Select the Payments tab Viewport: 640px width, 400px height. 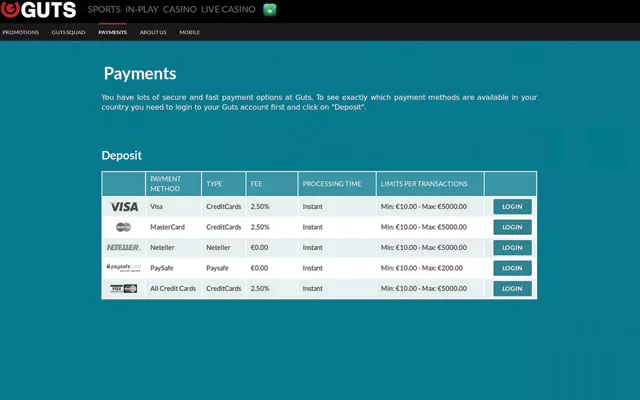[113, 32]
